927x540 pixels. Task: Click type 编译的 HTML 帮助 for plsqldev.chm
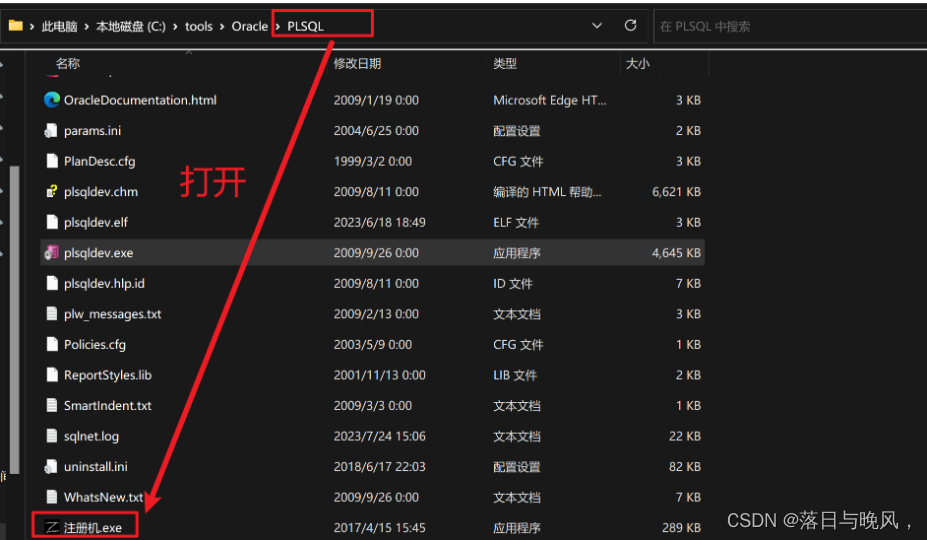tap(547, 192)
